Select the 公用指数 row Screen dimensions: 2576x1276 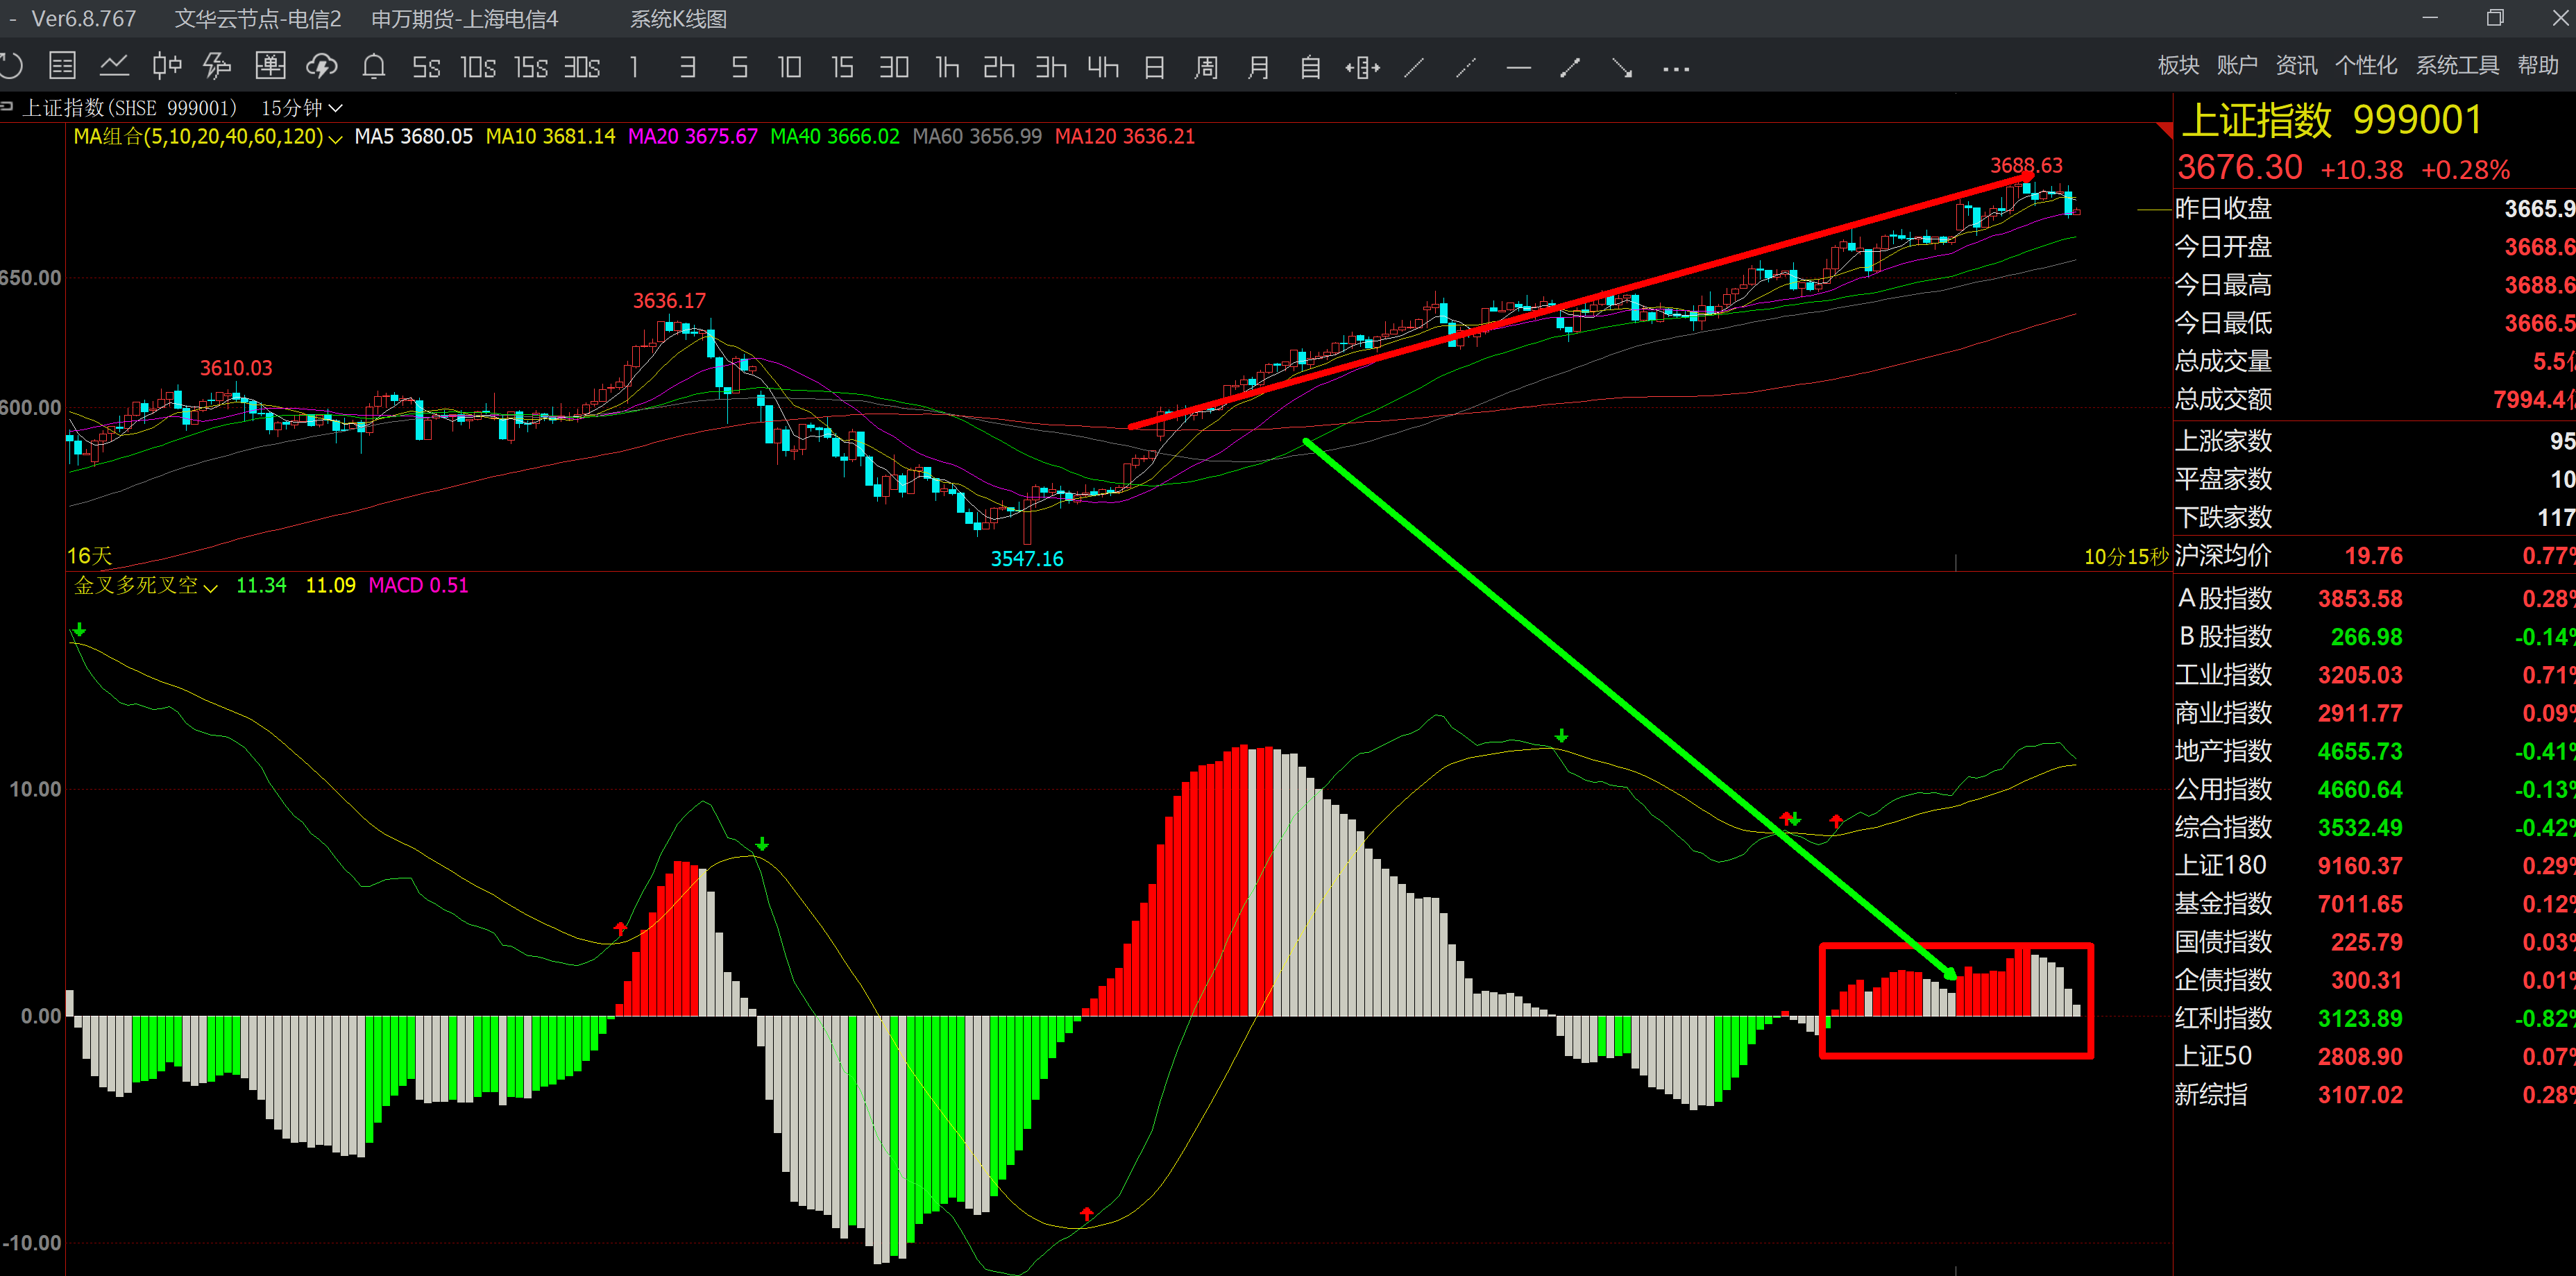(x=2374, y=789)
